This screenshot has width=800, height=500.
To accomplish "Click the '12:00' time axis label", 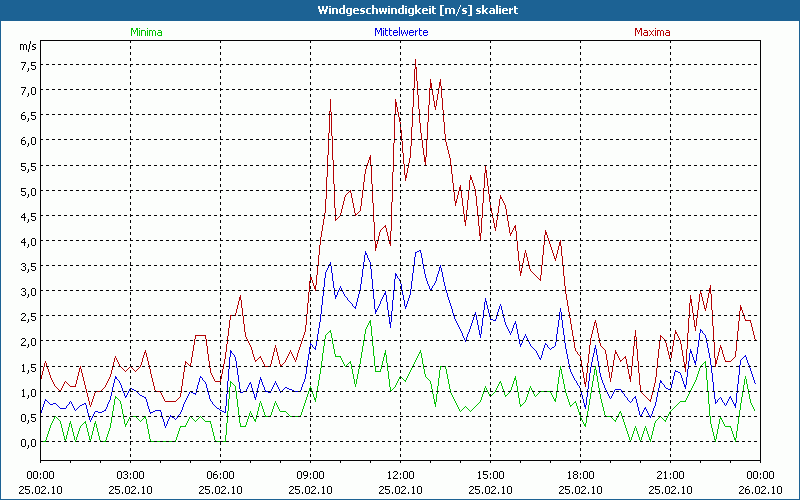I will click(x=401, y=476).
